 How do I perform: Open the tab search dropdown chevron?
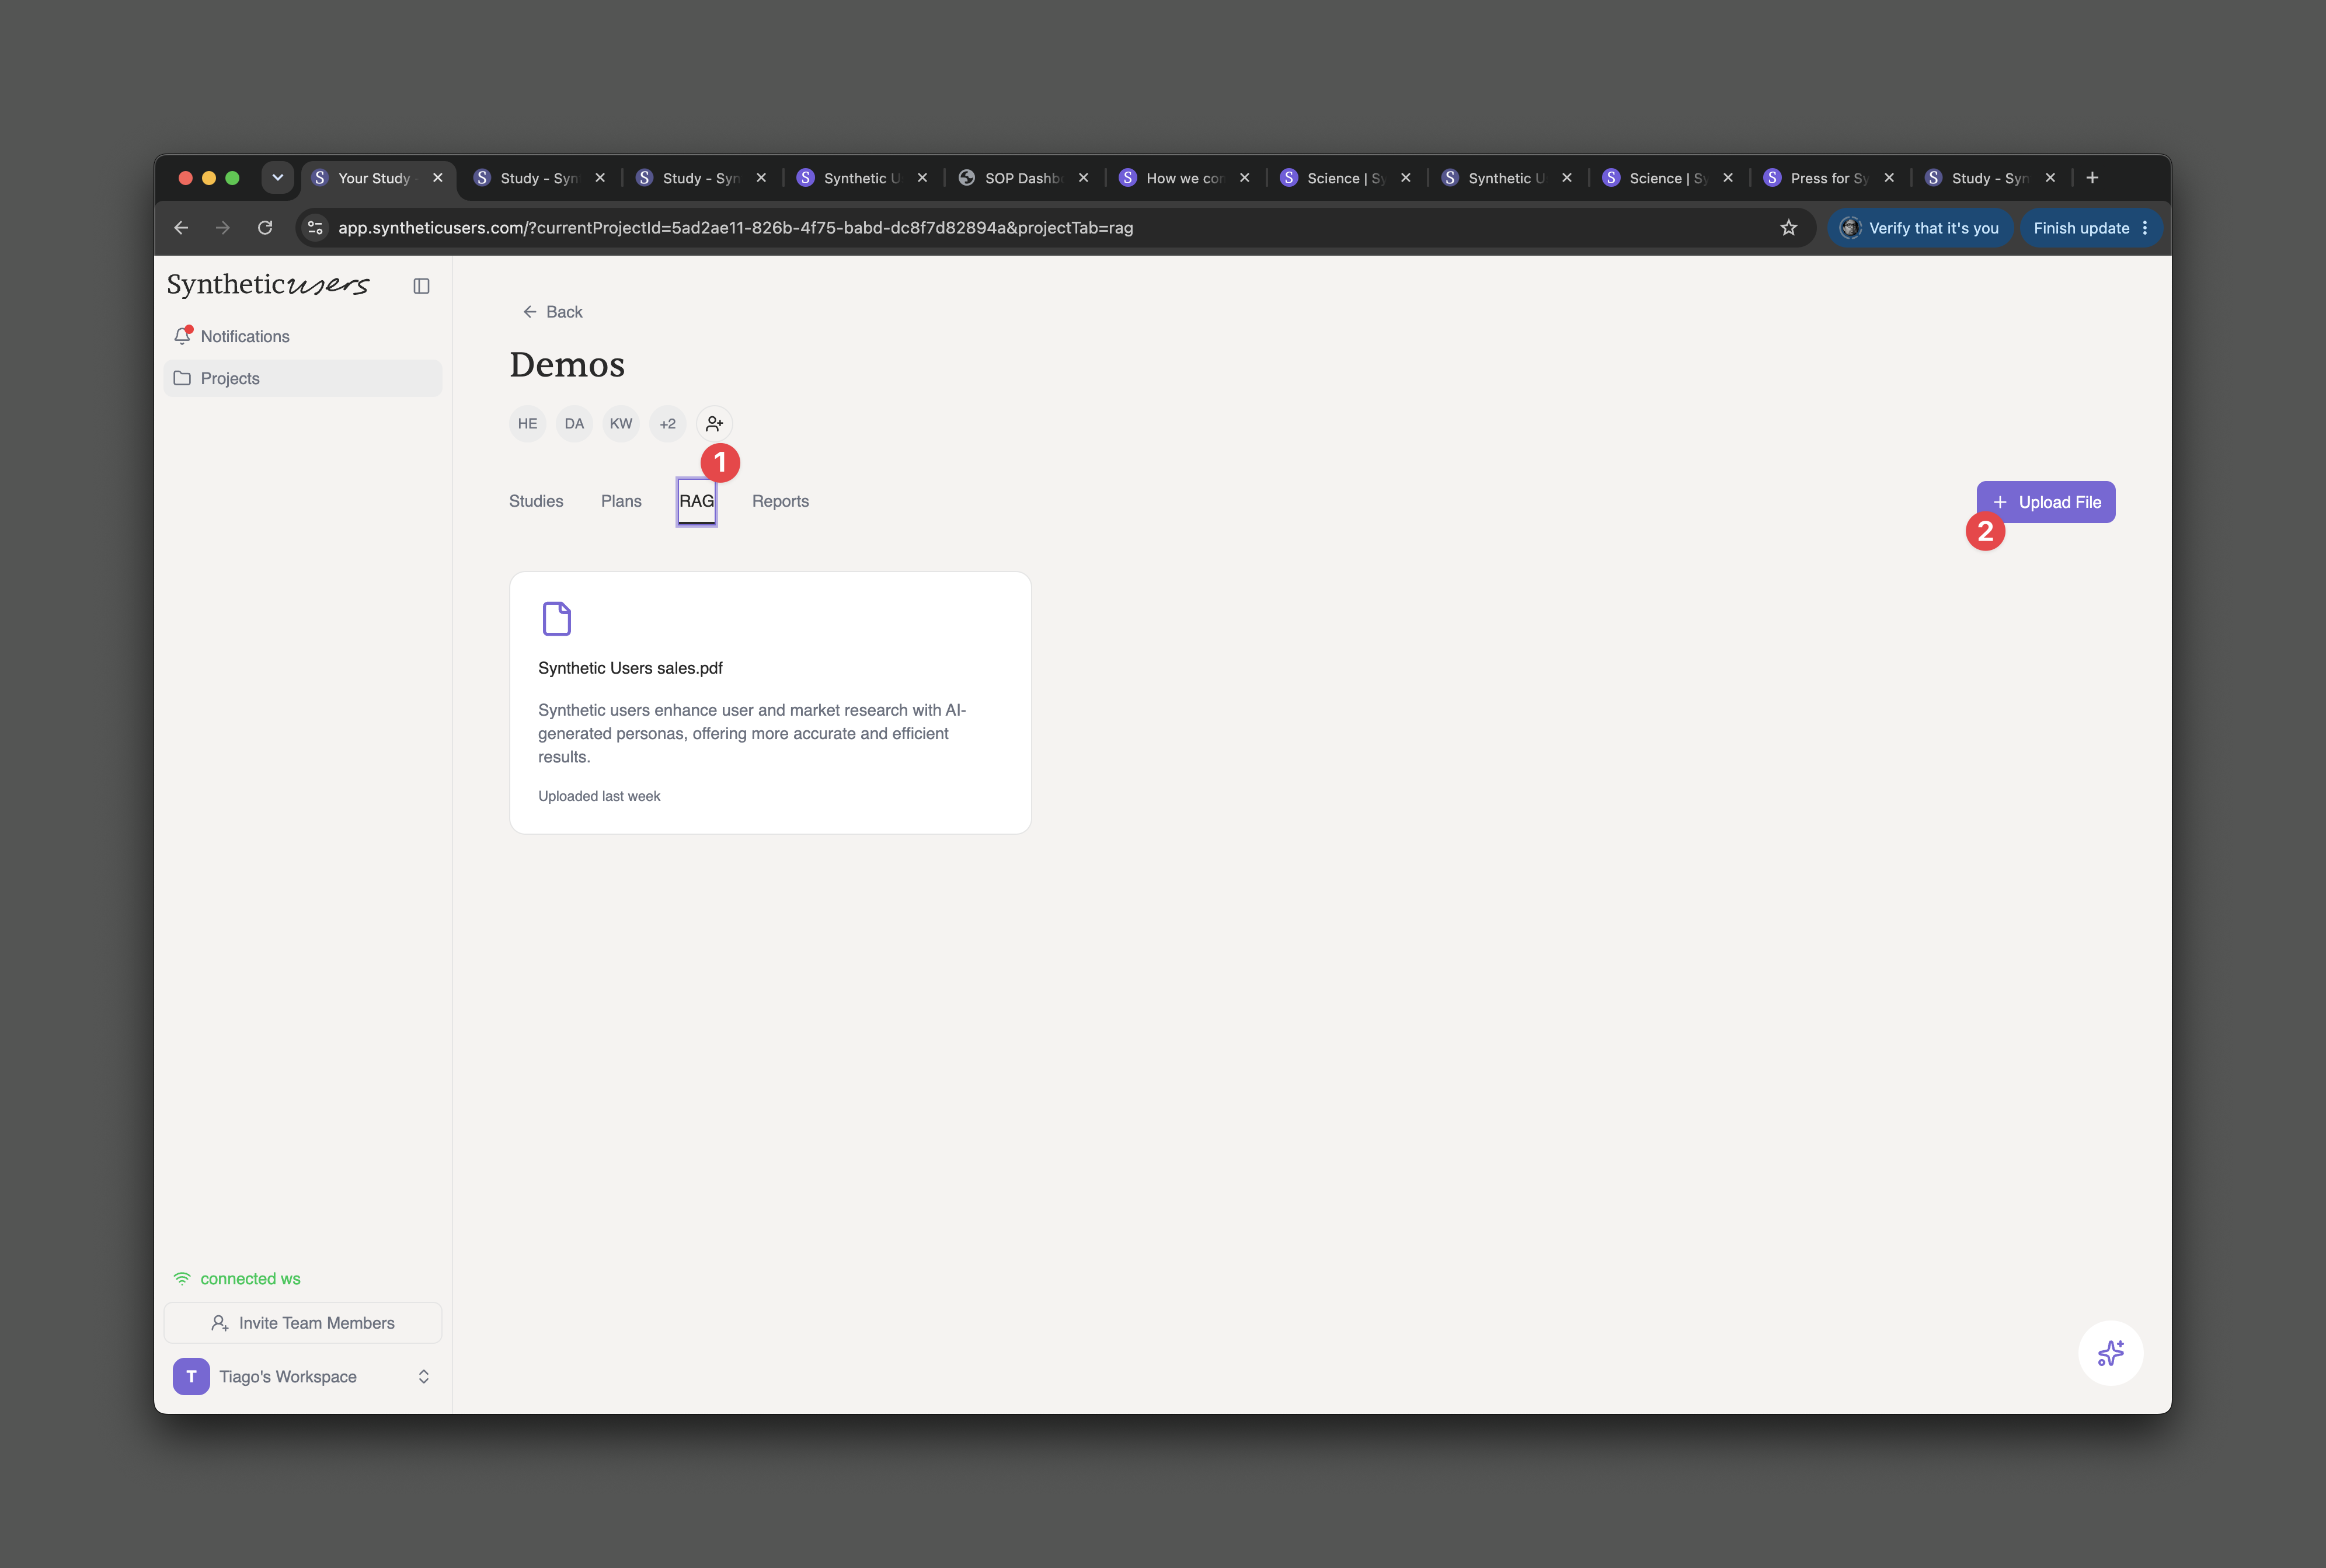click(278, 178)
